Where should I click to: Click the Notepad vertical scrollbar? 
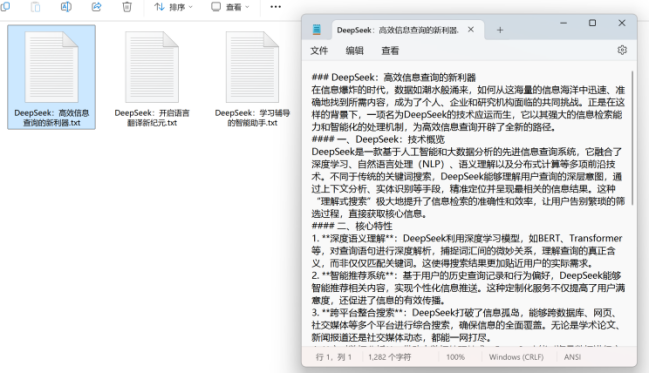point(633,138)
